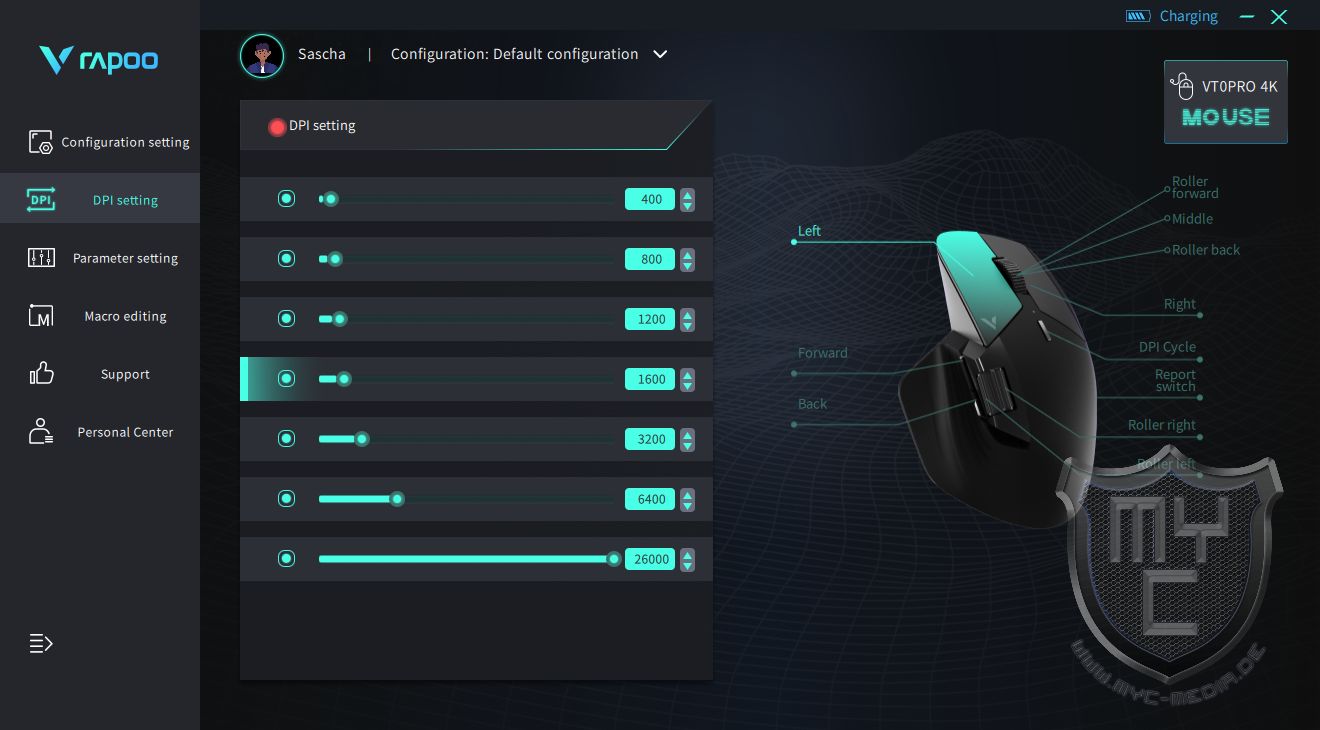Select the 26000 DPI radio button
This screenshot has width=1320, height=730.
tap(287, 559)
